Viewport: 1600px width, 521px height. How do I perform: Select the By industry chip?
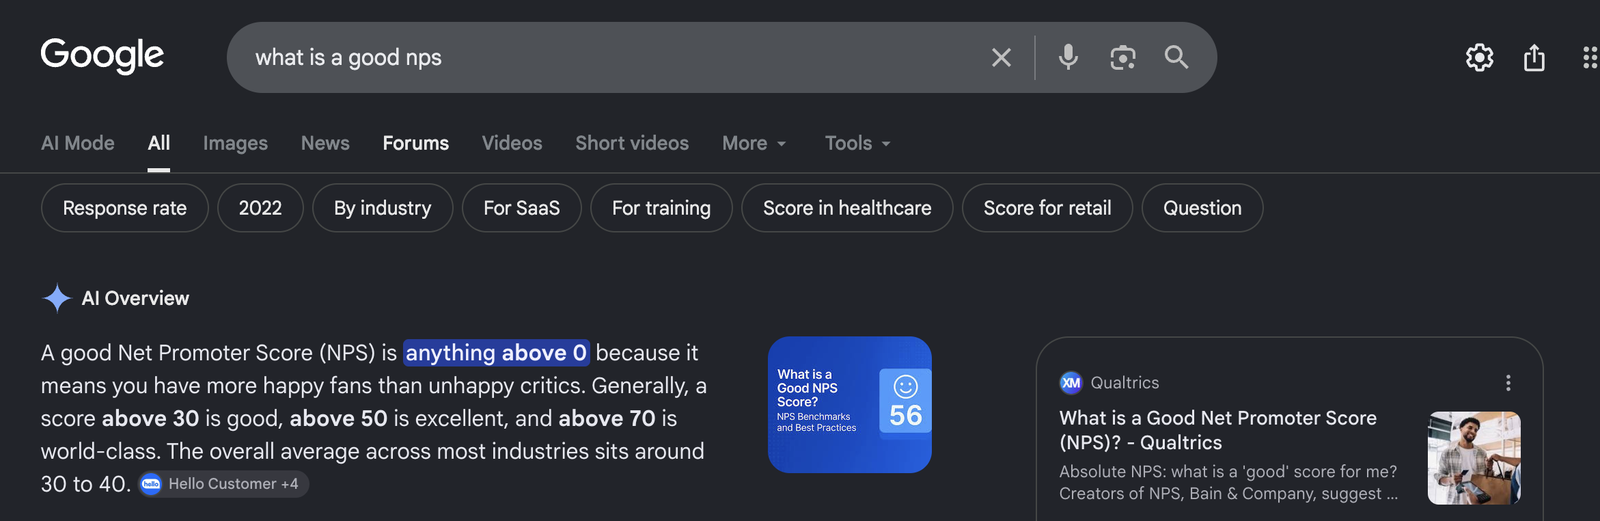[383, 208]
